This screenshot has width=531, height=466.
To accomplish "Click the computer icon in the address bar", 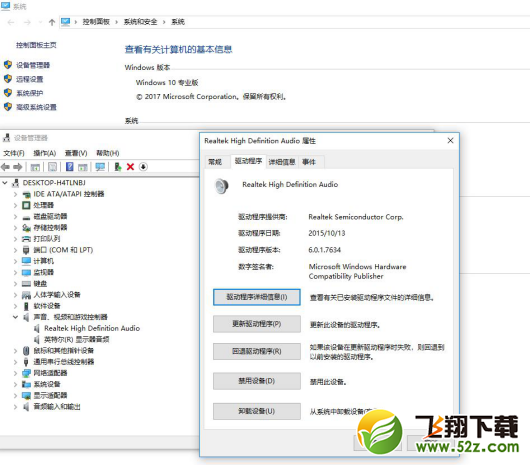I will [66, 22].
